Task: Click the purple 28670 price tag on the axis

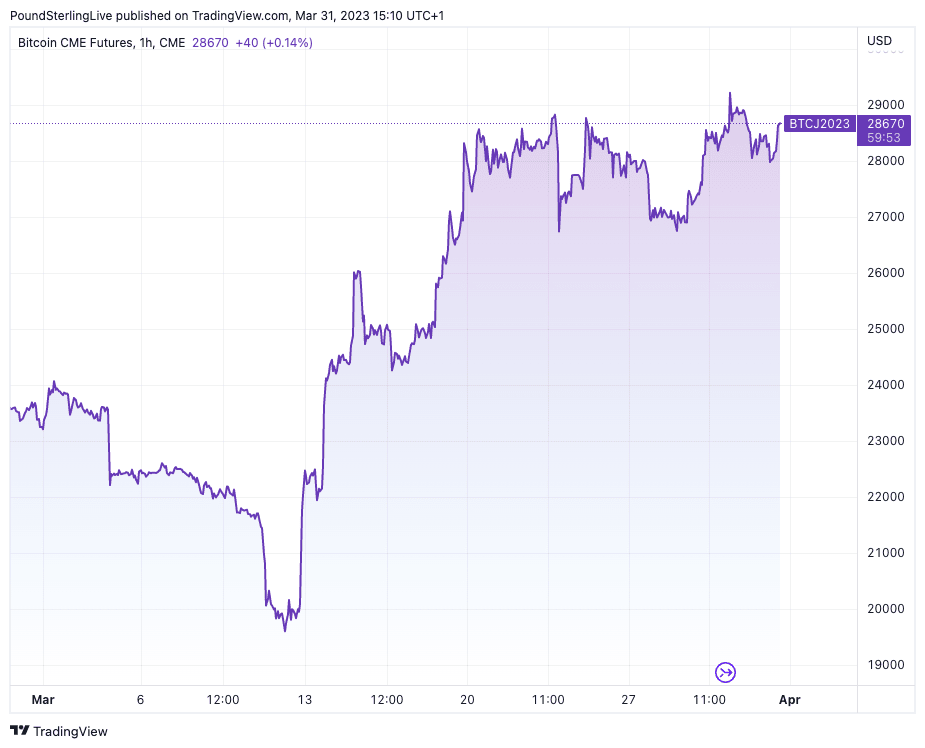Action: [x=885, y=123]
